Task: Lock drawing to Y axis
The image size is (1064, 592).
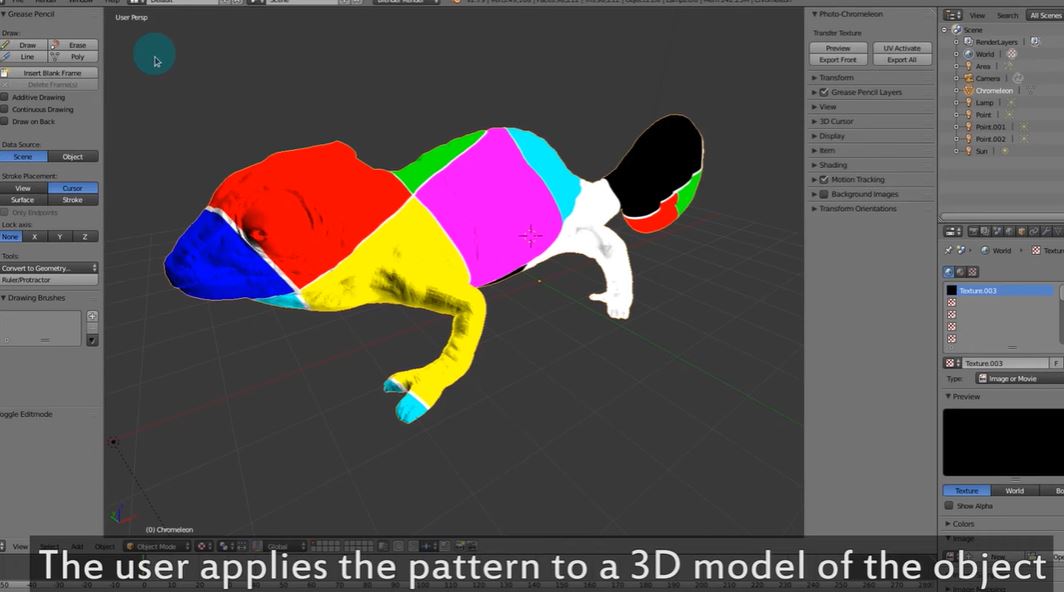Action: pos(60,236)
